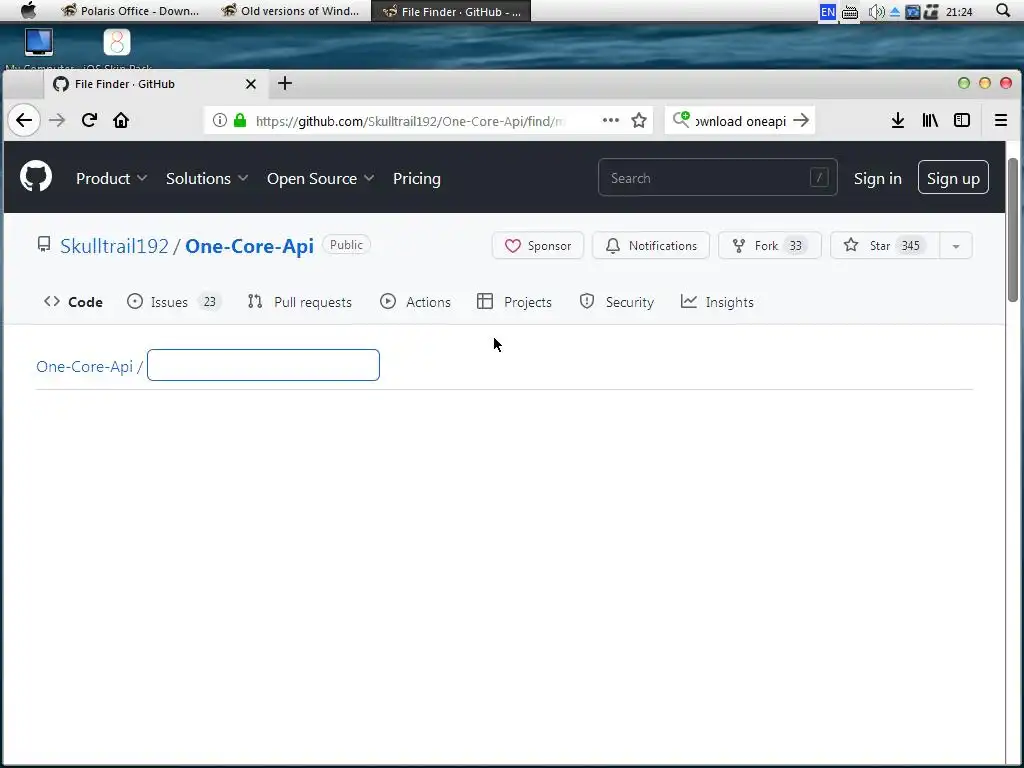Open the browser library icon

point(930,120)
